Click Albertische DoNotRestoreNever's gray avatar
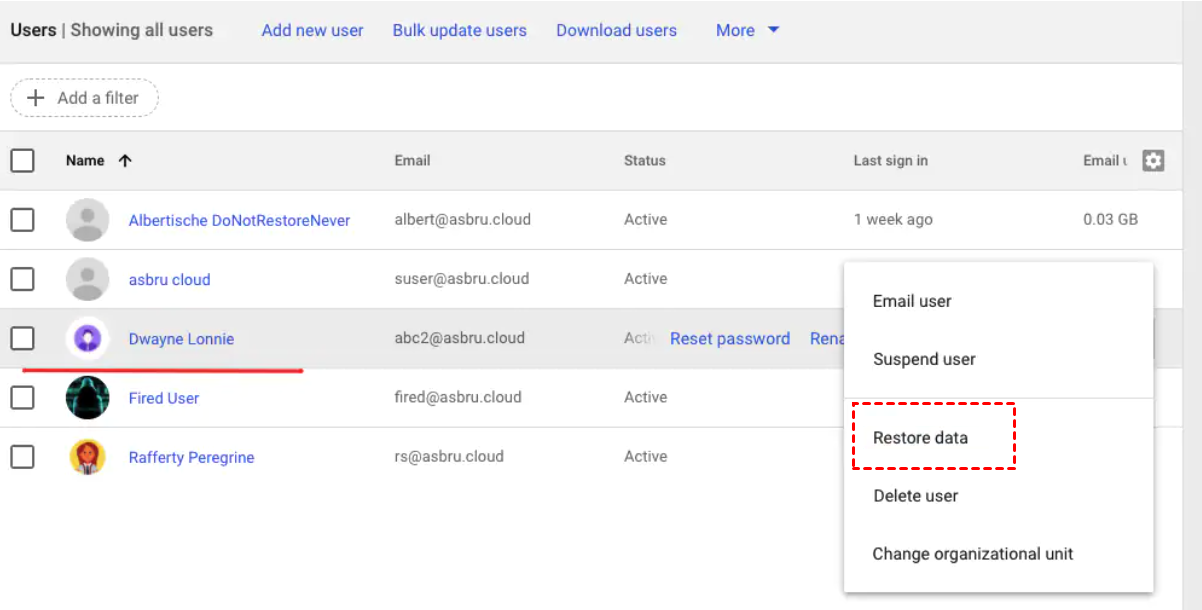 [88, 220]
